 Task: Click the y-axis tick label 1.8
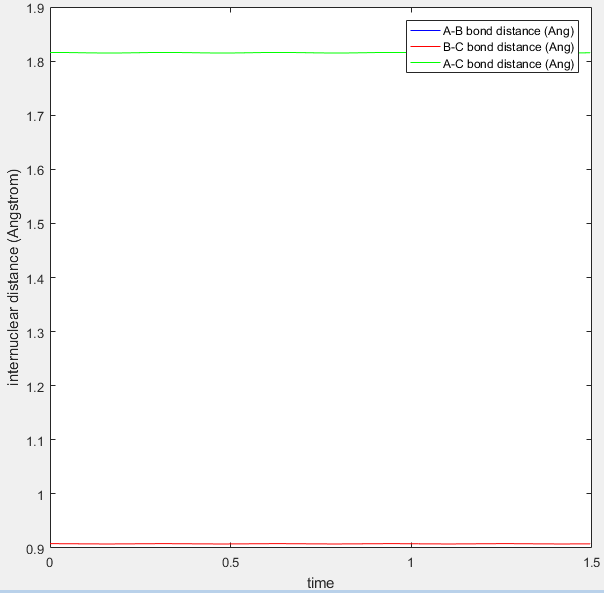point(35,62)
